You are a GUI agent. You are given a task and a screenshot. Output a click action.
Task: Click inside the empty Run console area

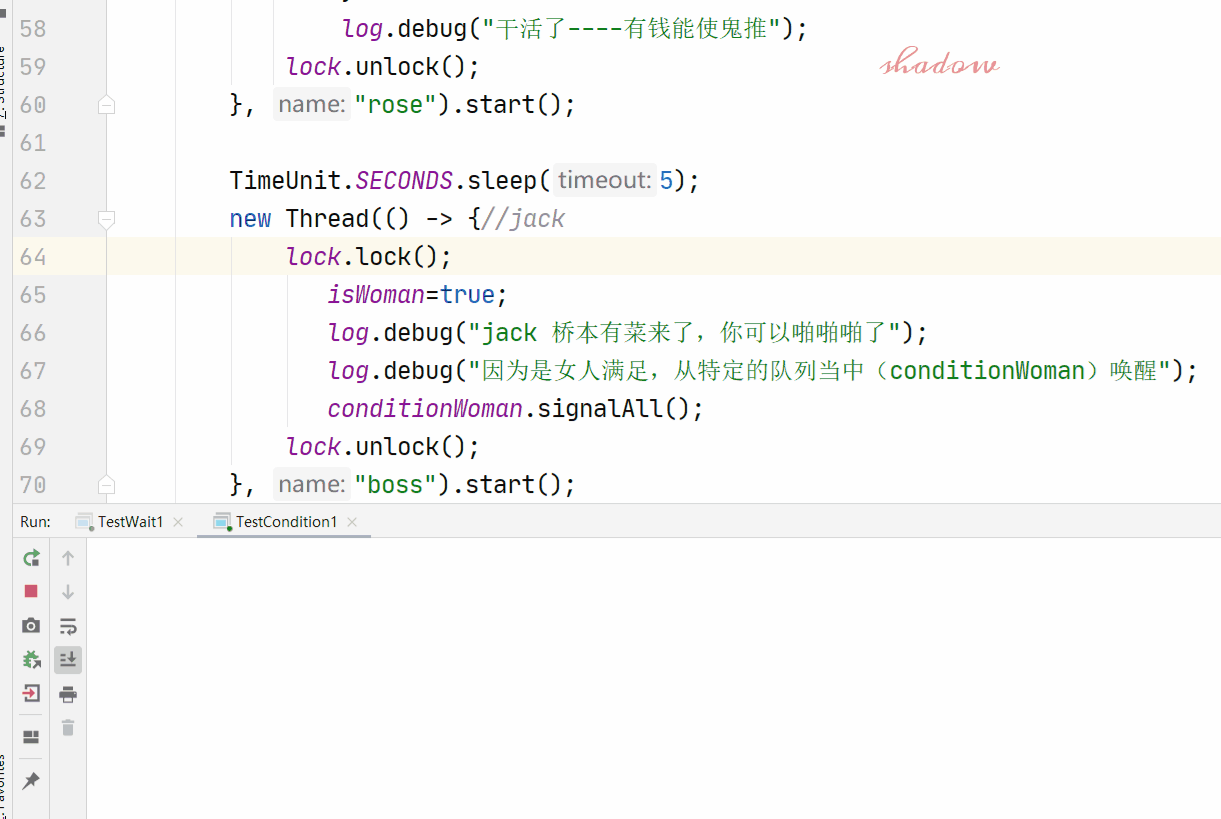tap(653, 678)
